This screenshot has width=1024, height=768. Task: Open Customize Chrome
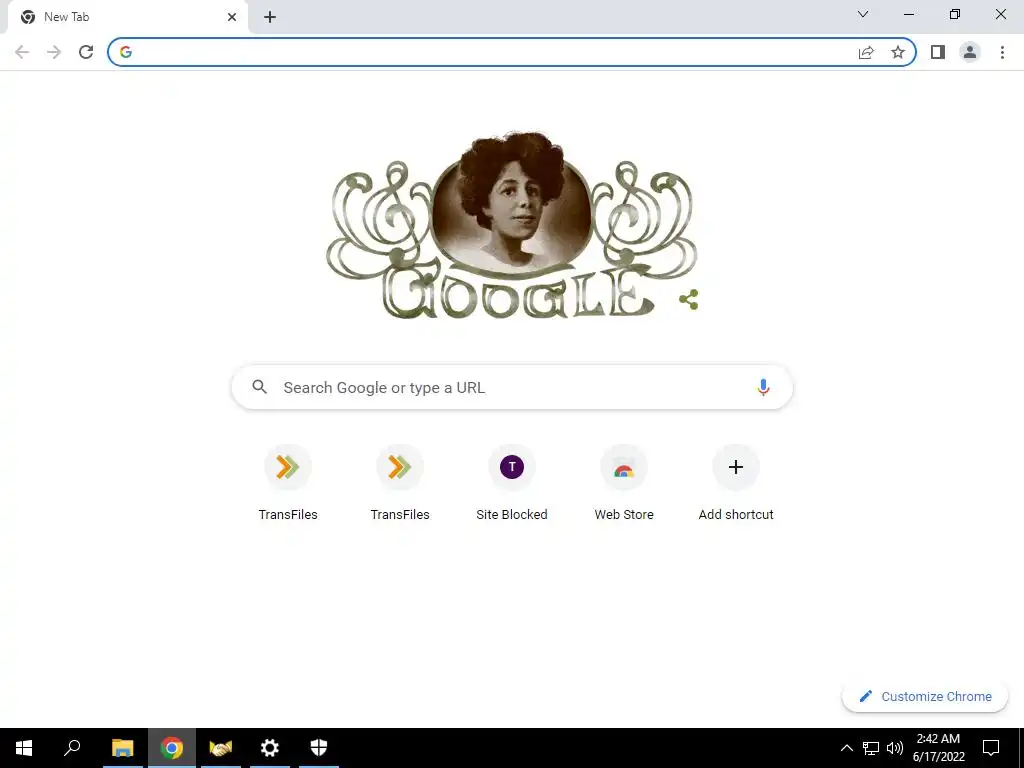click(925, 696)
